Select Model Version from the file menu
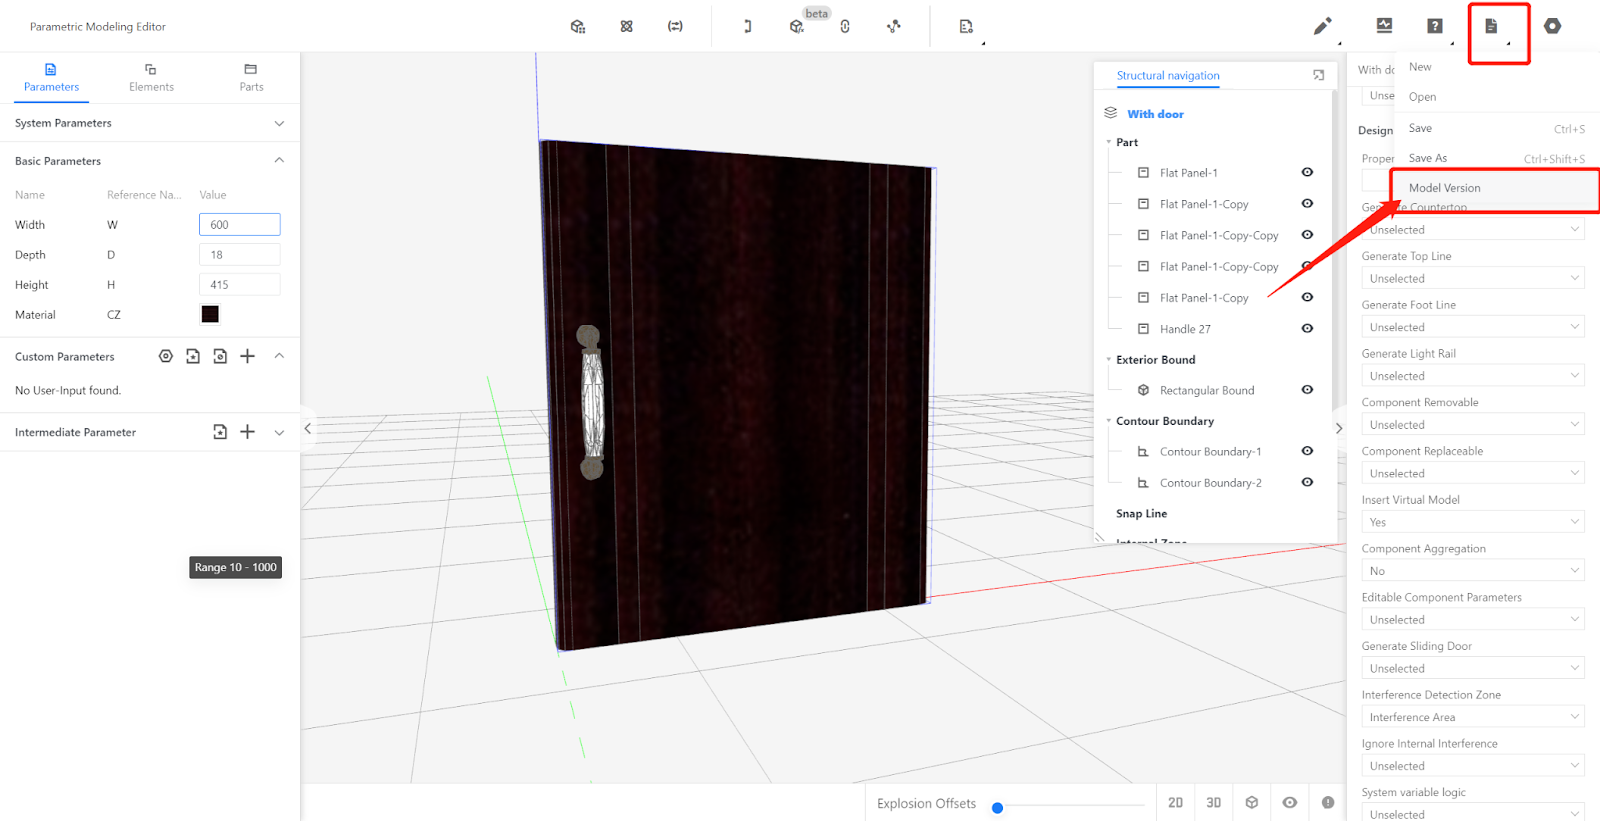The width and height of the screenshot is (1600, 821). click(x=1444, y=188)
